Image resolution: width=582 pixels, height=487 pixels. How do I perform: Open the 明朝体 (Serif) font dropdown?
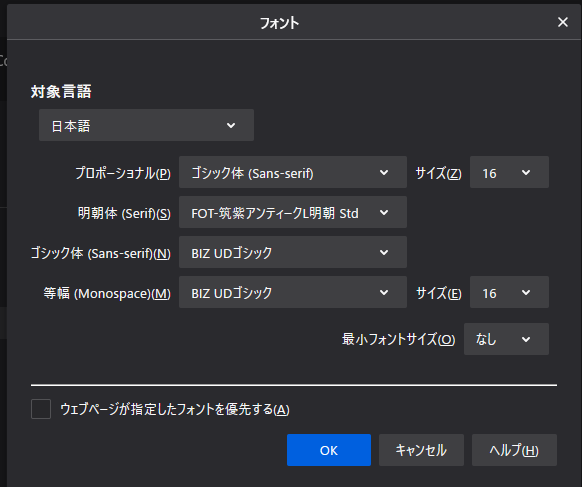(x=293, y=212)
